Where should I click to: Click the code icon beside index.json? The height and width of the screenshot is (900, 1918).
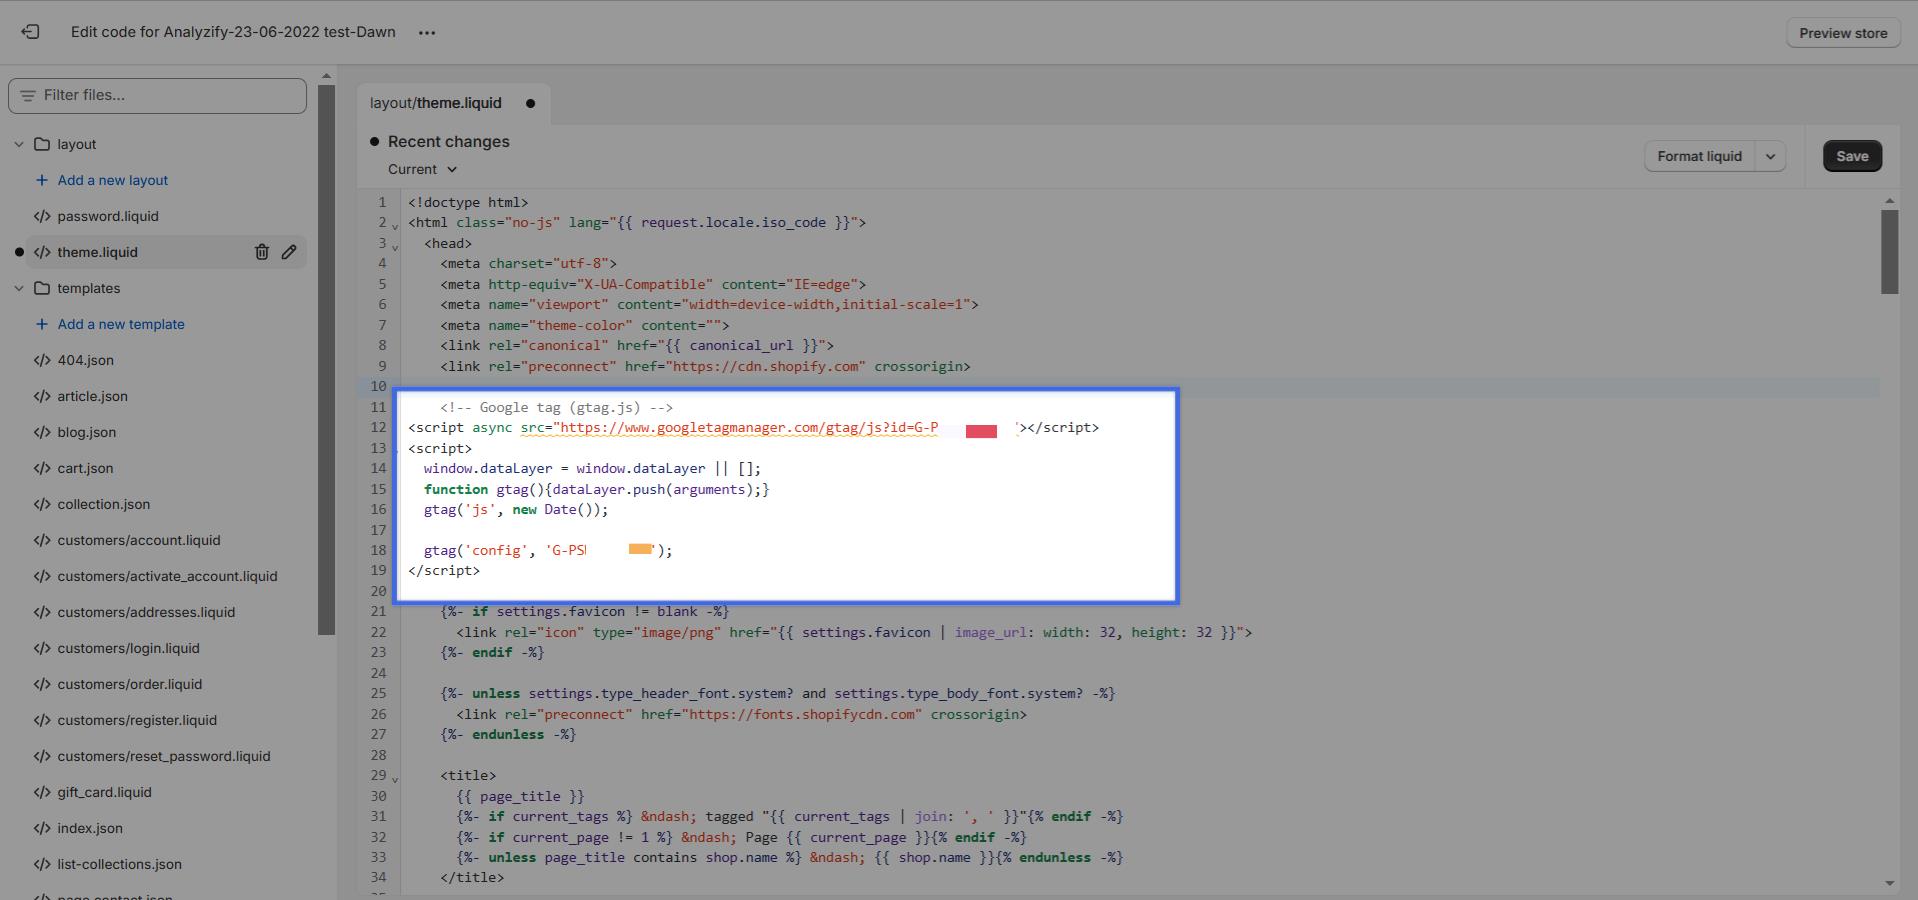[42, 828]
